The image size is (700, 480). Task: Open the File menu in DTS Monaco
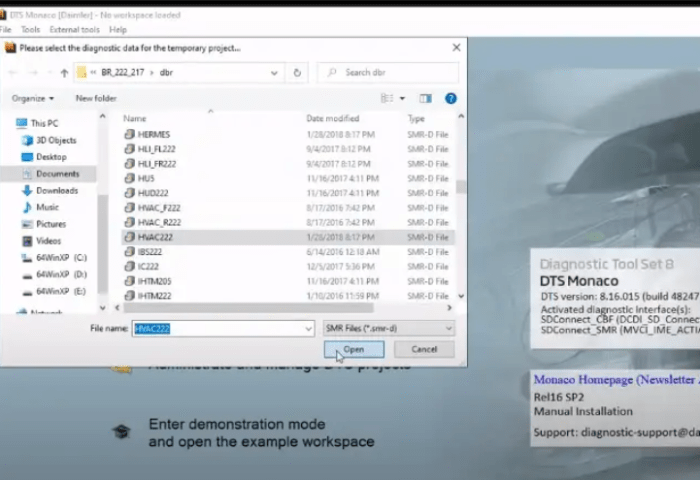pos(5,29)
